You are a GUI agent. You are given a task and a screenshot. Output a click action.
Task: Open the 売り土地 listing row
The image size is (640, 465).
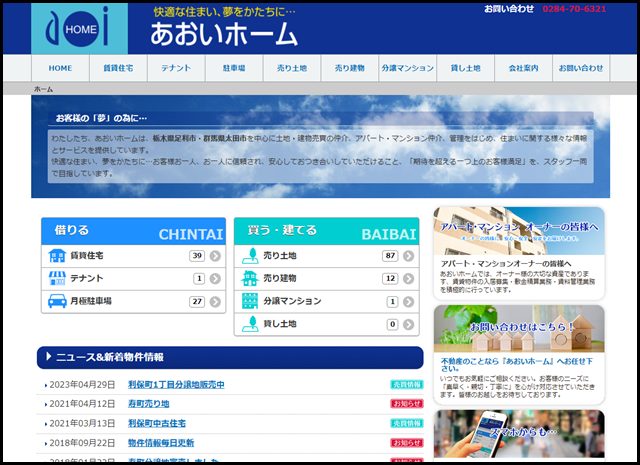(x=327, y=256)
